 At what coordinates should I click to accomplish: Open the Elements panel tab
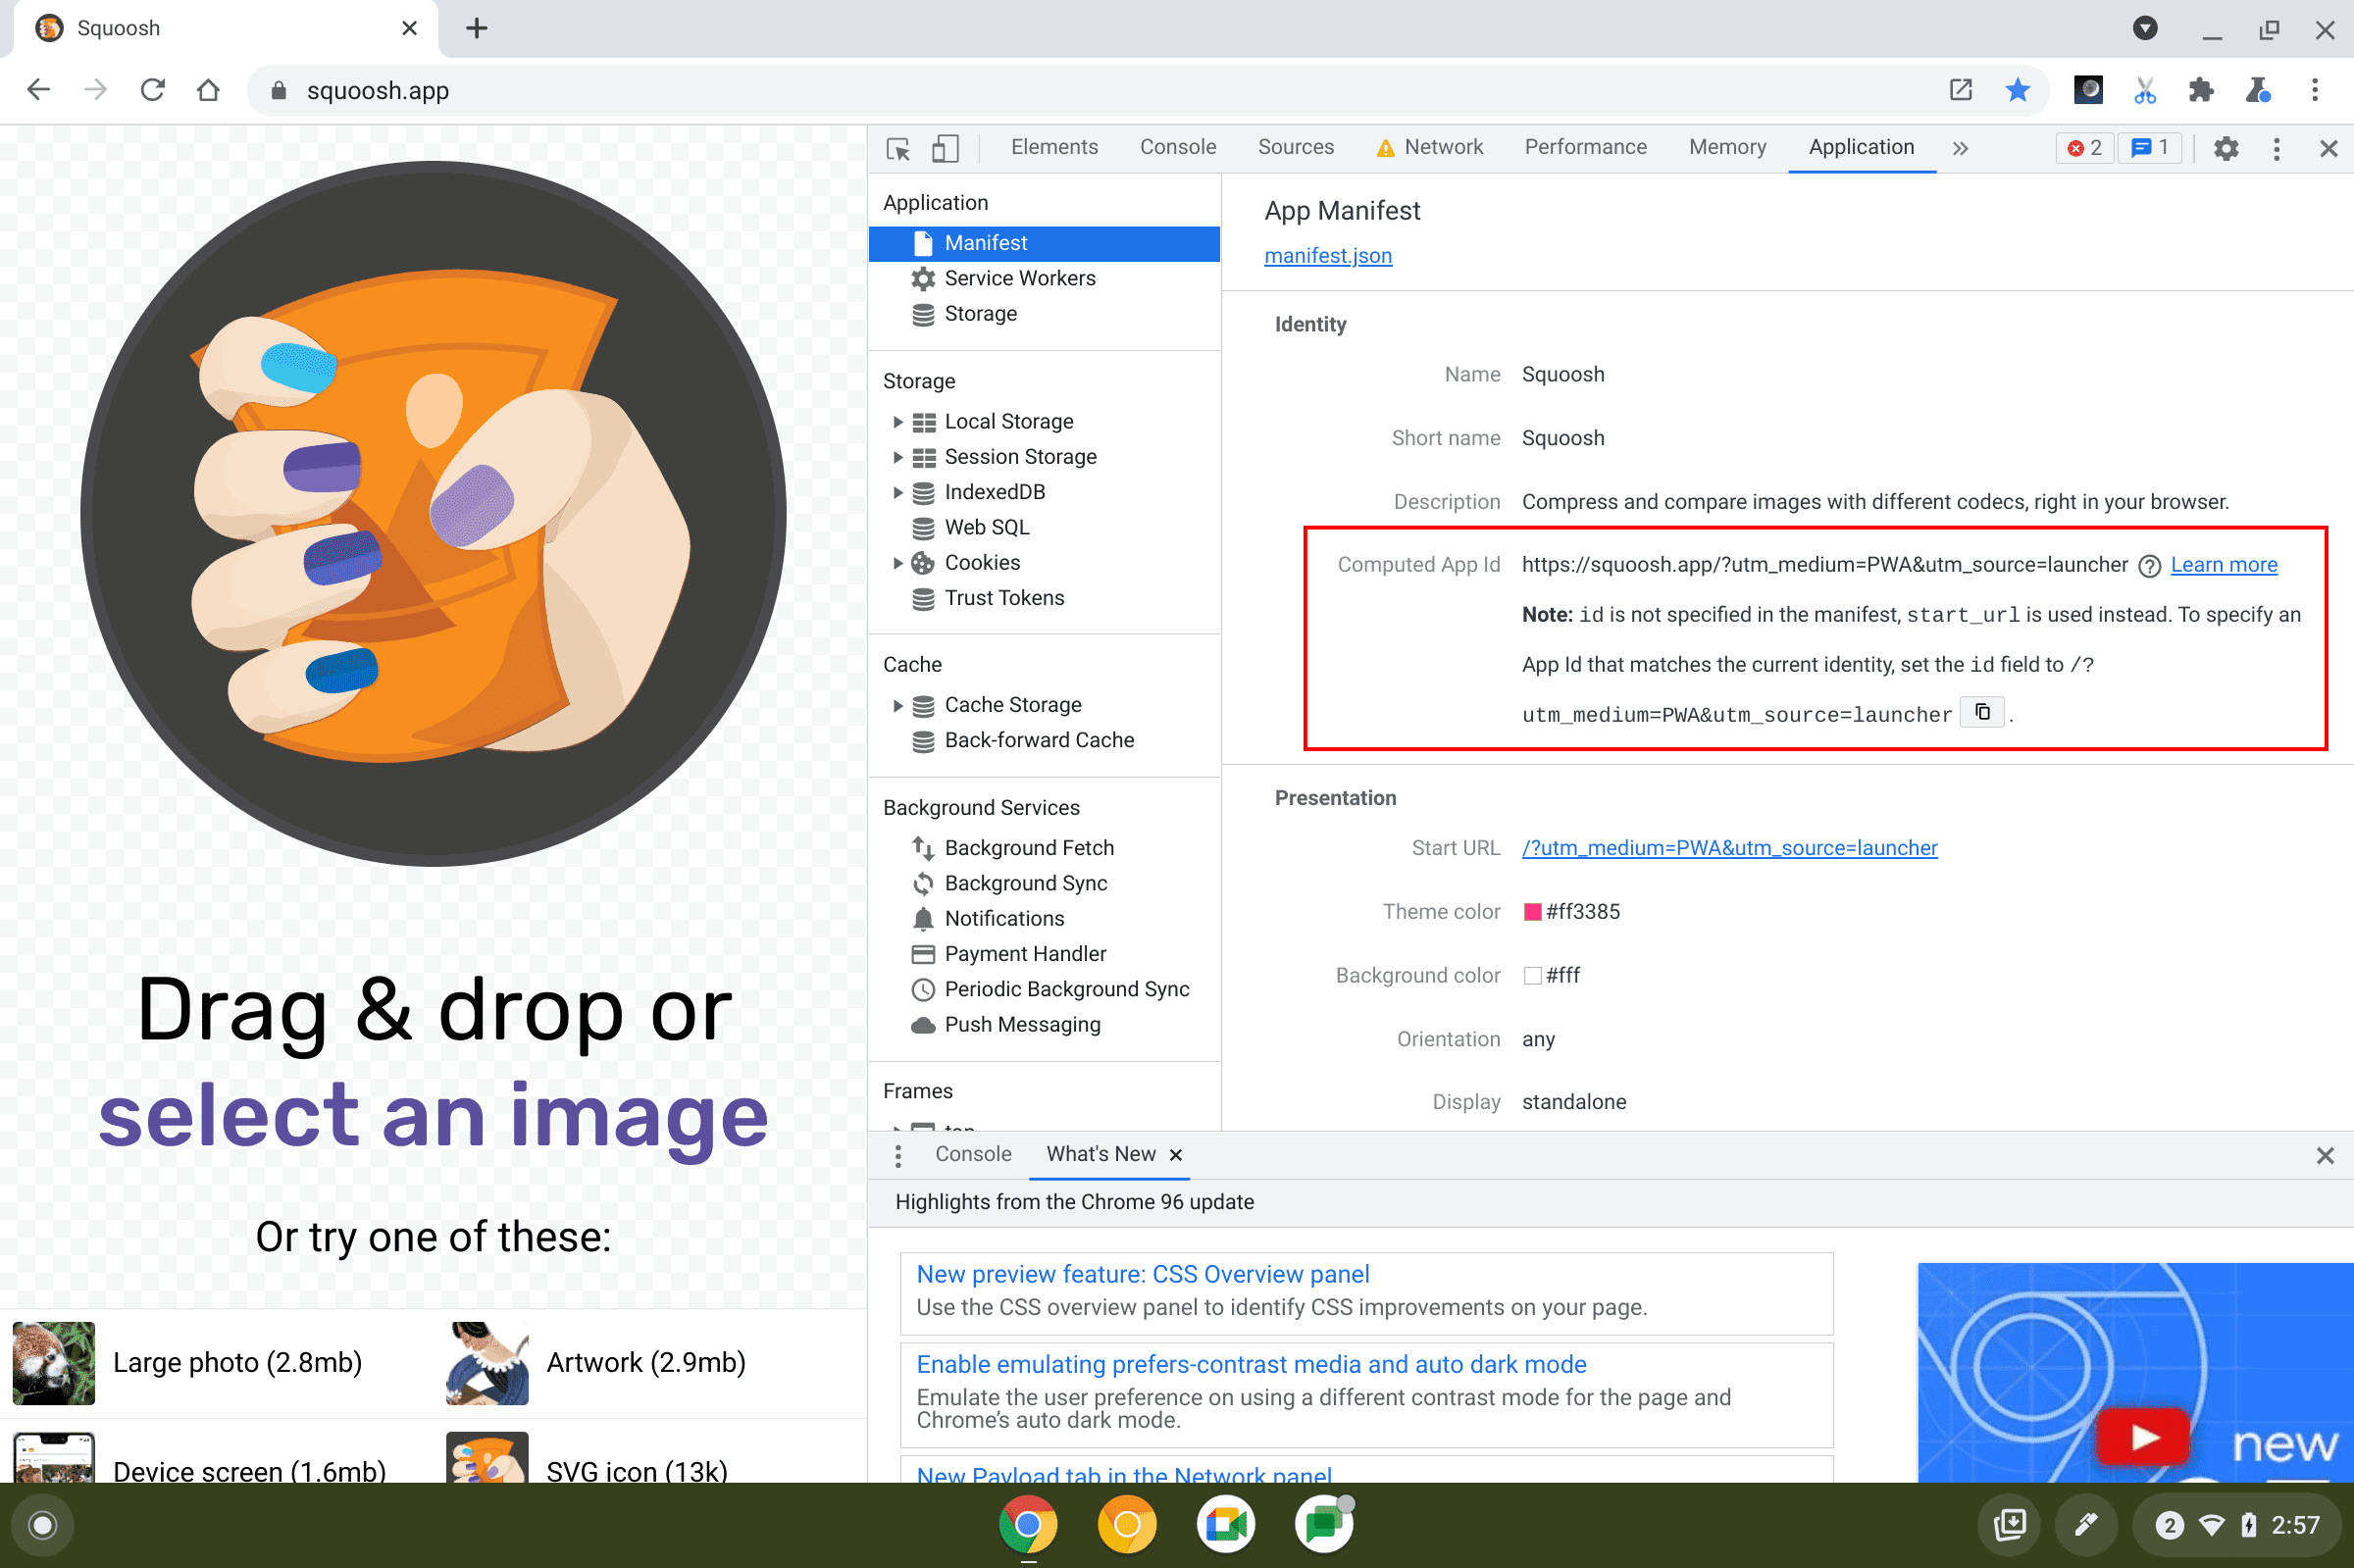coord(1053,147)
